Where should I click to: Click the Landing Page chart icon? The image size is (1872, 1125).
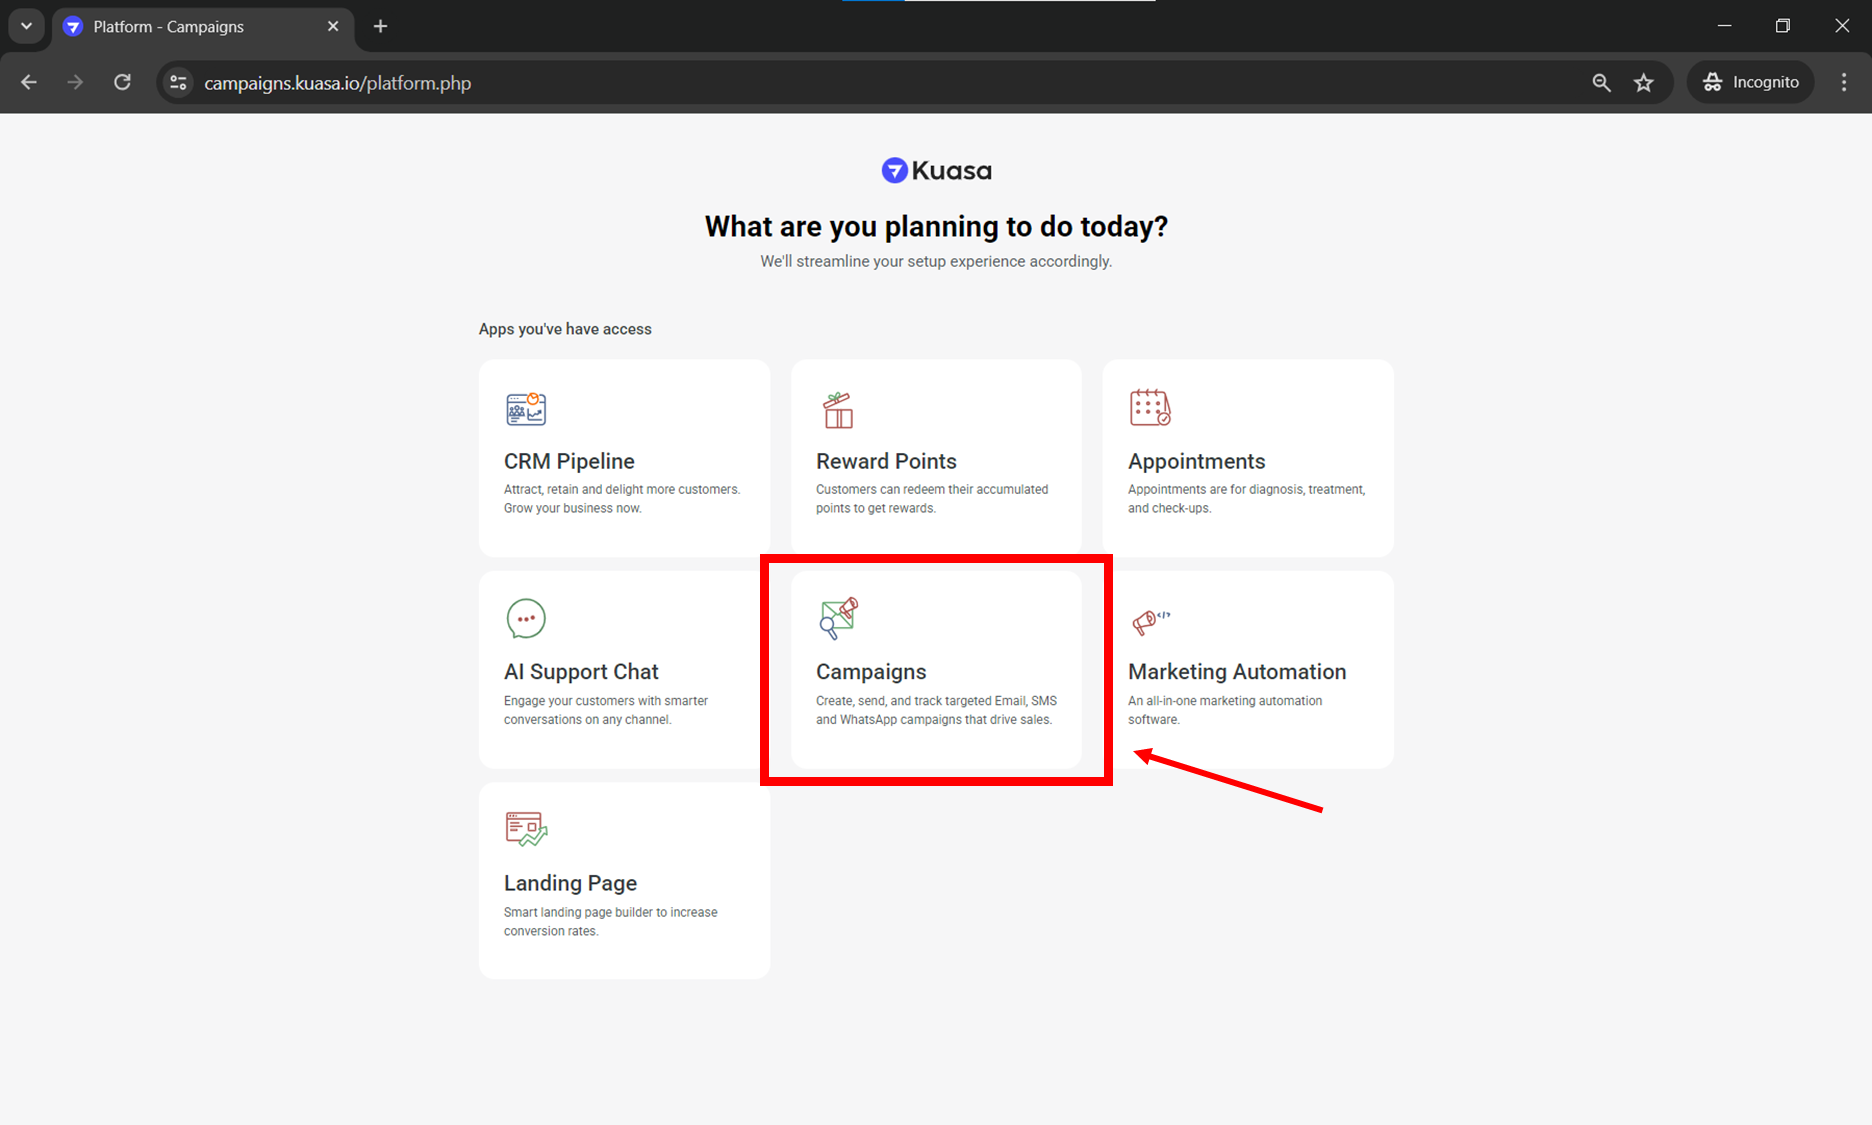coord(526,829)
